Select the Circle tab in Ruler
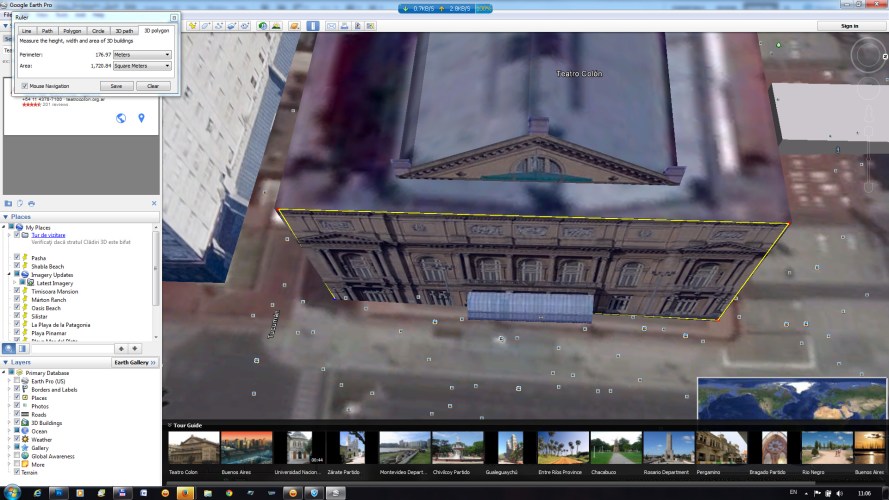 tap(97, 31)
